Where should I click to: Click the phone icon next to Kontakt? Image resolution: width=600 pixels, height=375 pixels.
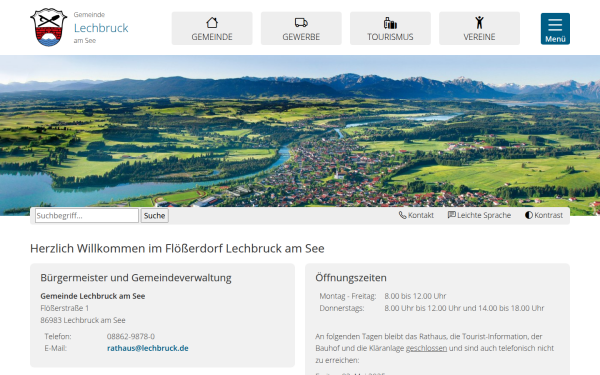tap(402, 215)
